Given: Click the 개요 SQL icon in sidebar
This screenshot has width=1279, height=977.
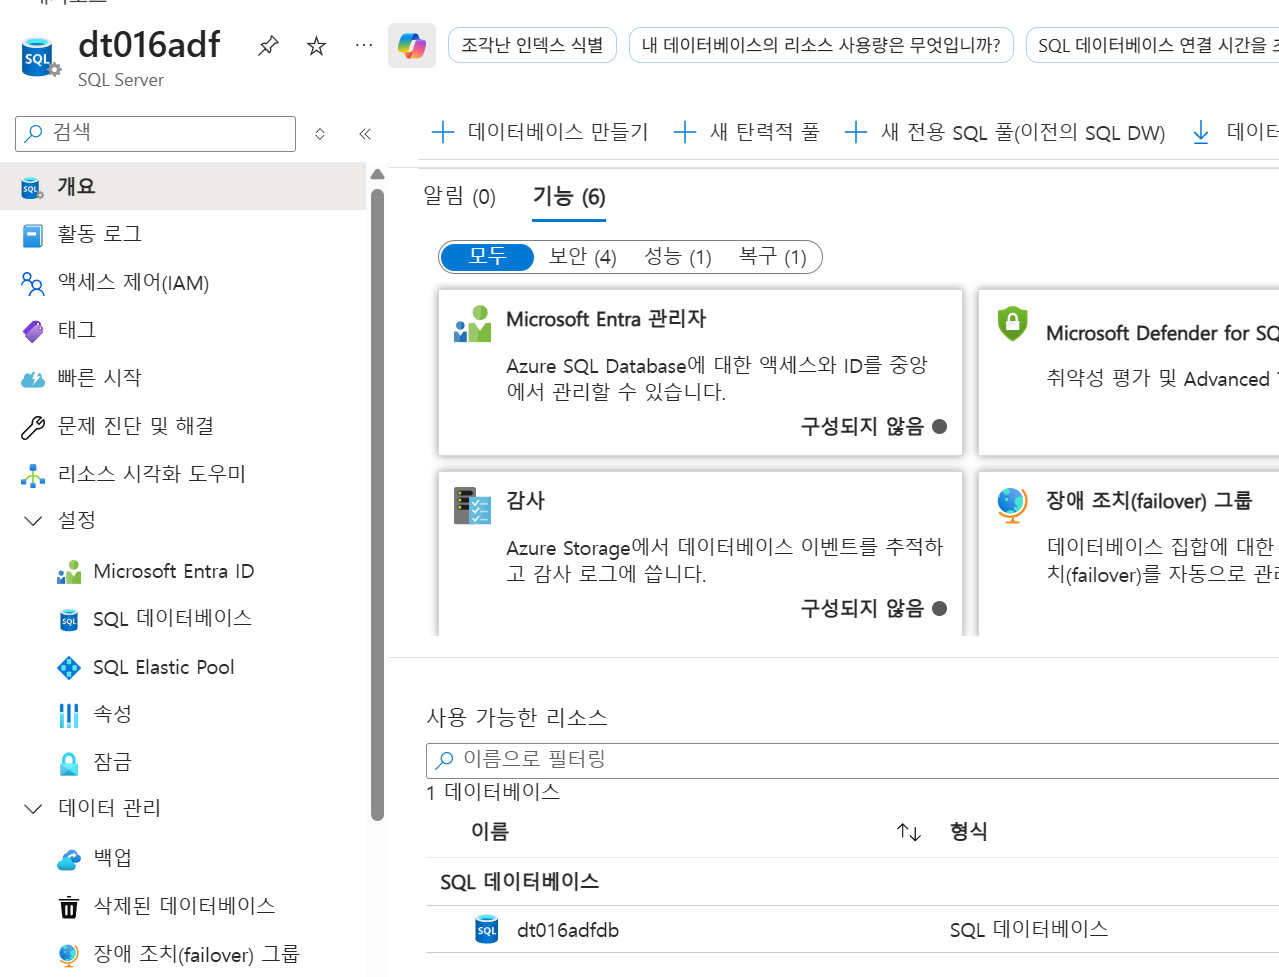Looking at the screenshot, I should 33,187.
